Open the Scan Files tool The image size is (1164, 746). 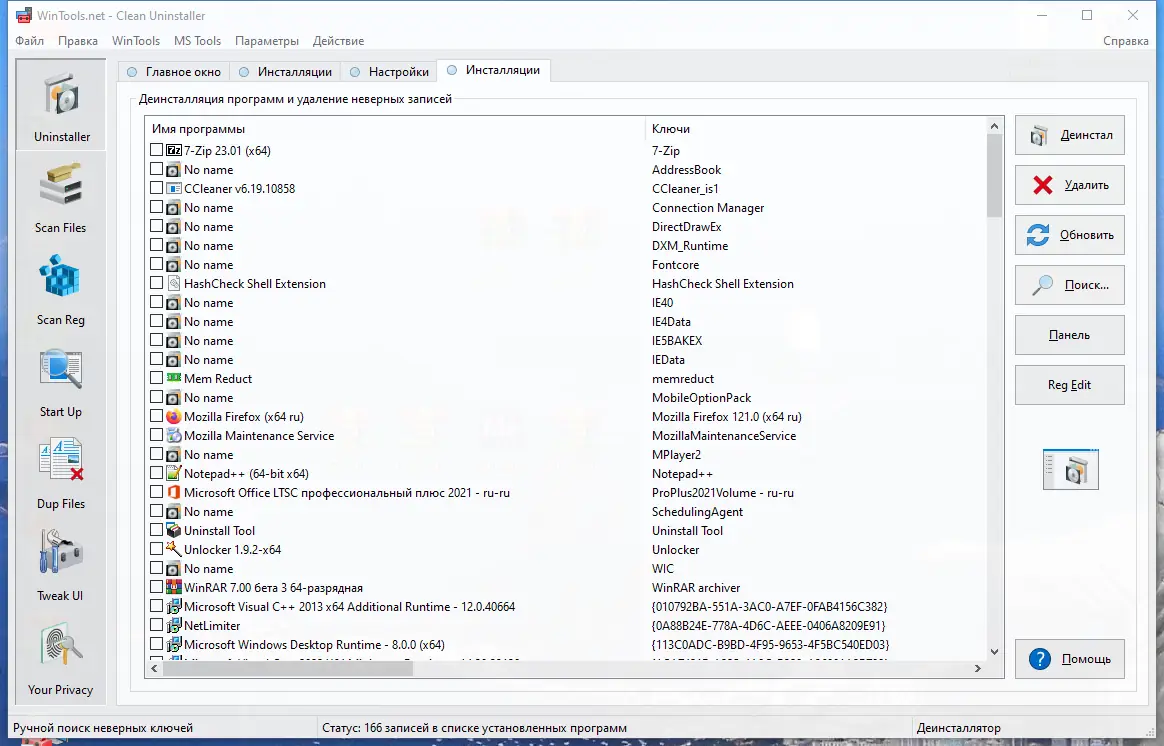61,198
